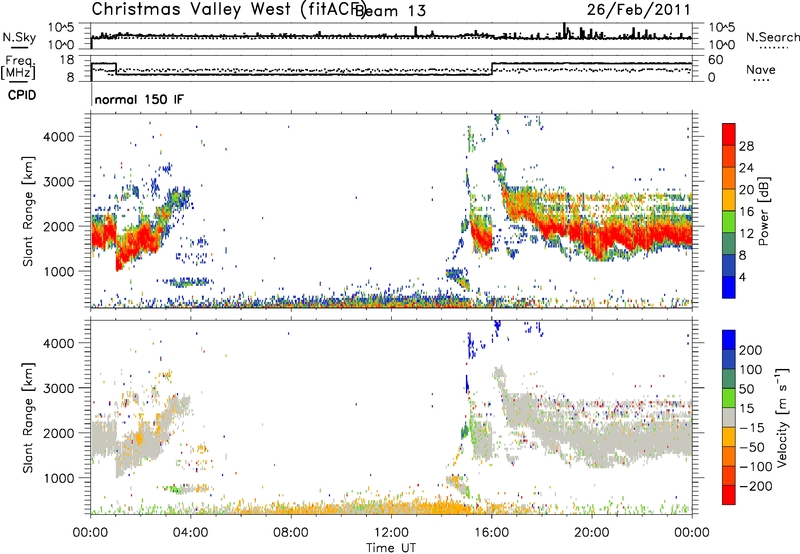The width and height of the screenshot is (800, 554).
Task: Click the 'Christmas Valley West (fitACF)' title
Action: tap(228, 10)
